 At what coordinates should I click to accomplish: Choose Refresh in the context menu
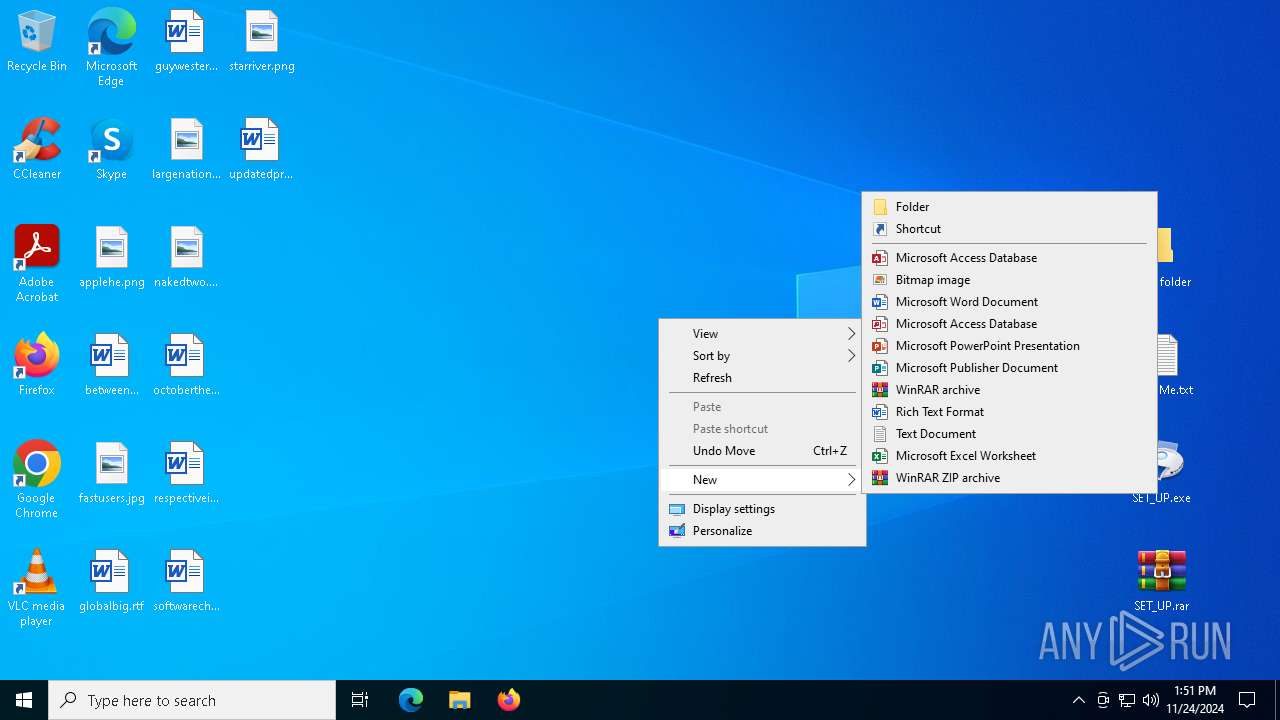point(762,378)
